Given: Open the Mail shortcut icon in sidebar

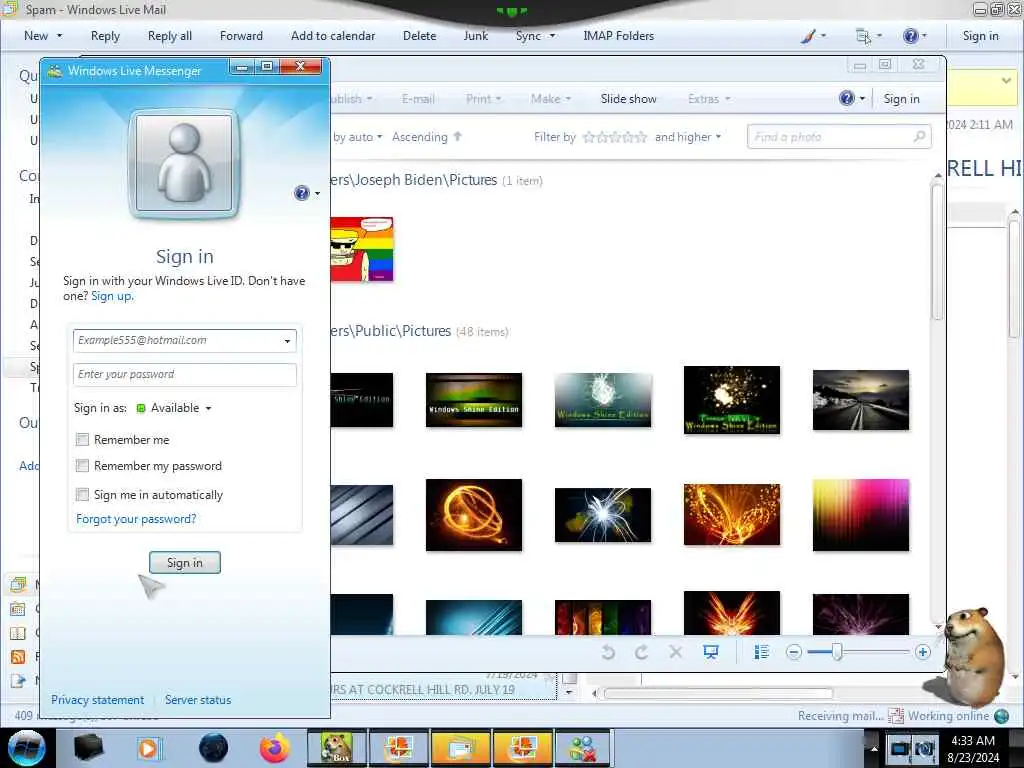Looking at the screenshot, I should 18,584.
